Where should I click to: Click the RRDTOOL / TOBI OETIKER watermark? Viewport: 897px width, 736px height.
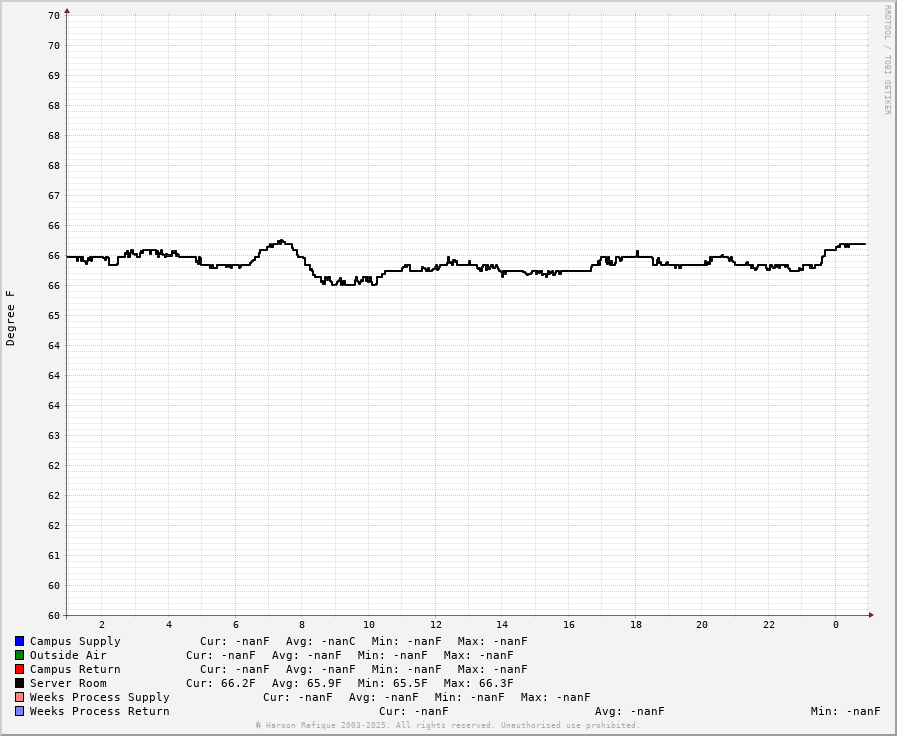tap(887, 60)
